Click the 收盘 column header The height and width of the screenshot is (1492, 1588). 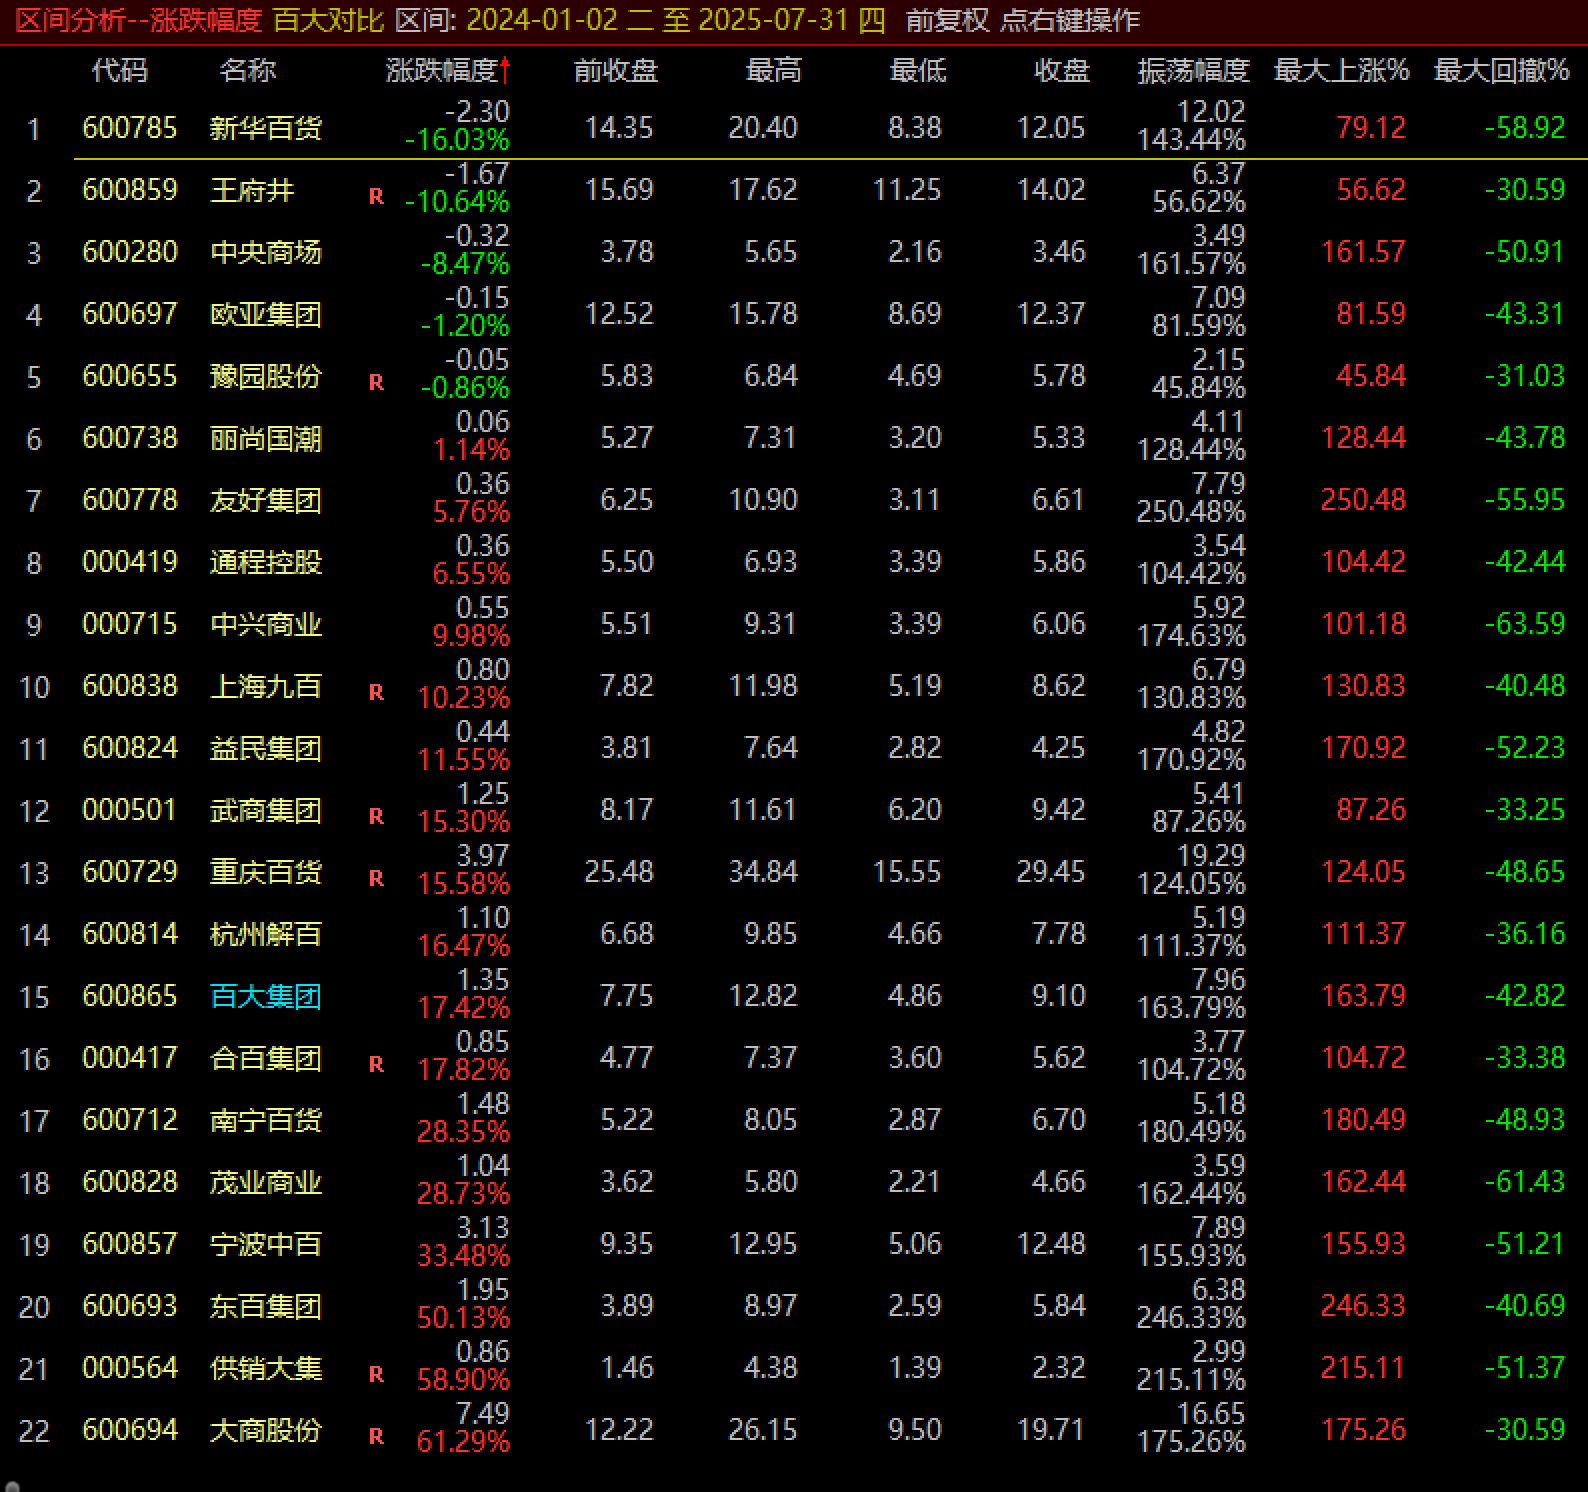coord(1061,70)
